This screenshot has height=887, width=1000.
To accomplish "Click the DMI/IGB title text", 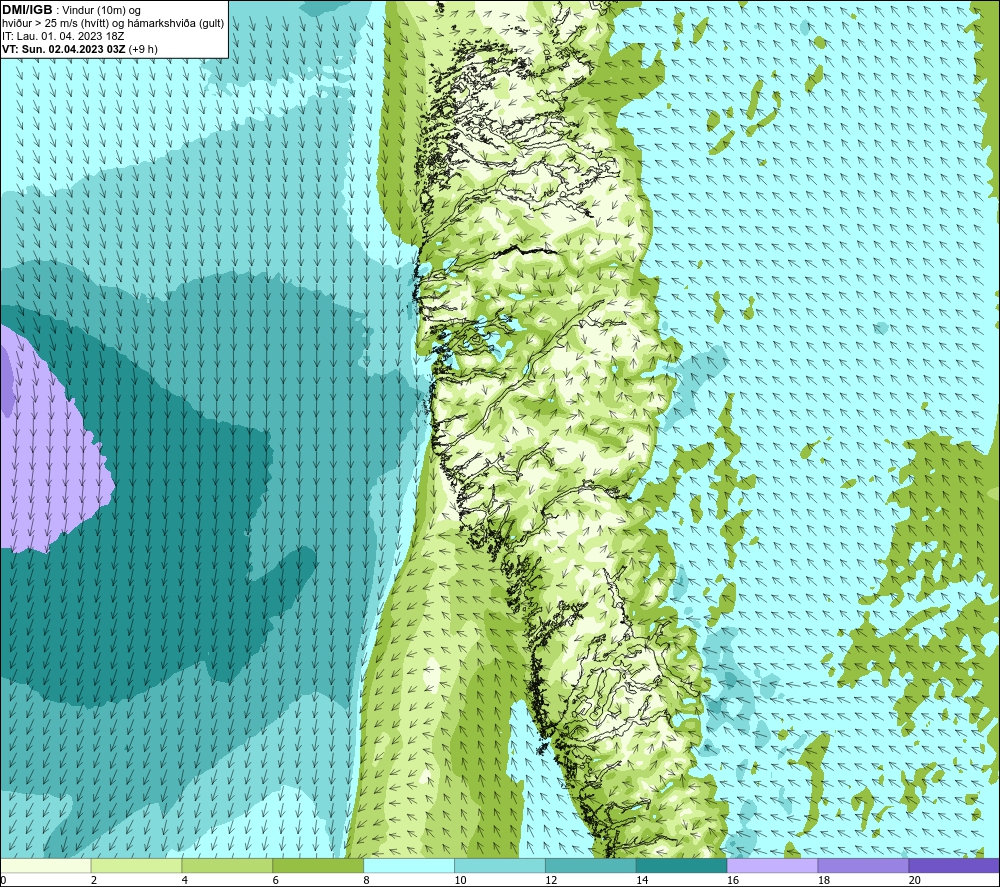I will (x=27, y=10).
